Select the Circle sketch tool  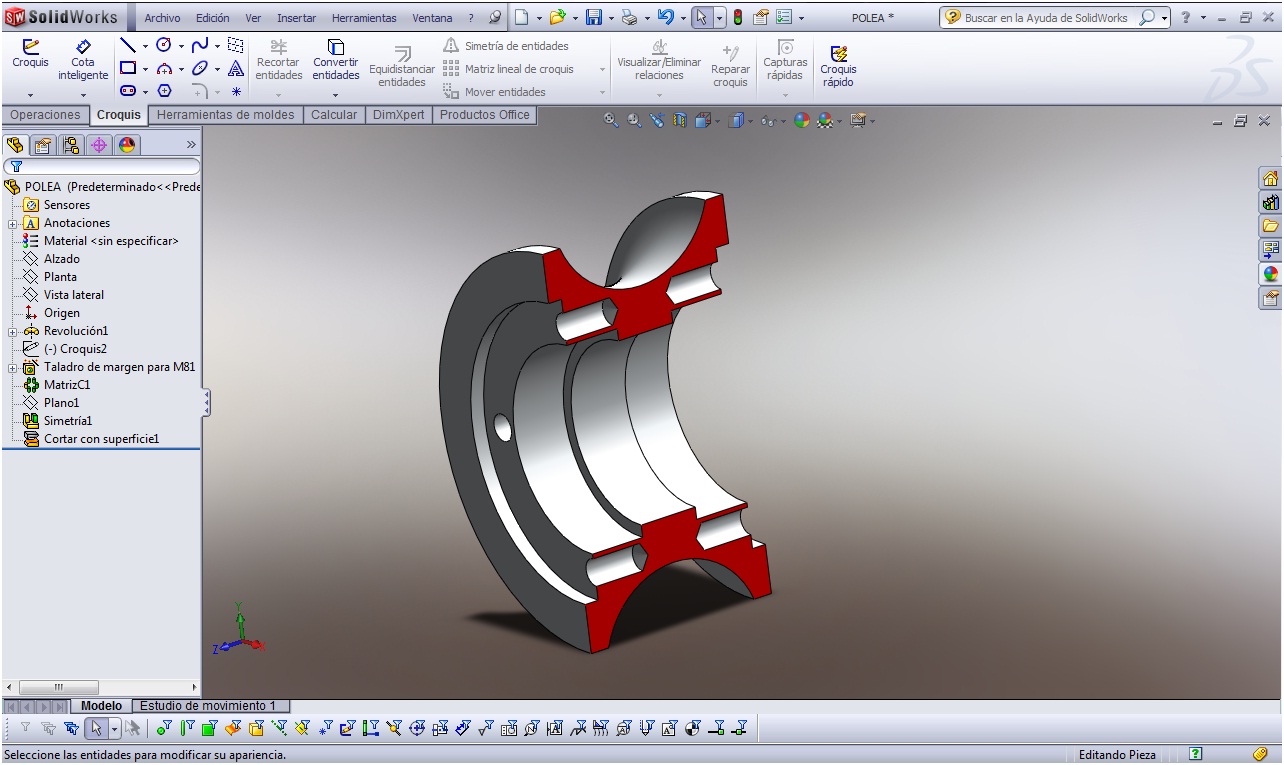164,45
